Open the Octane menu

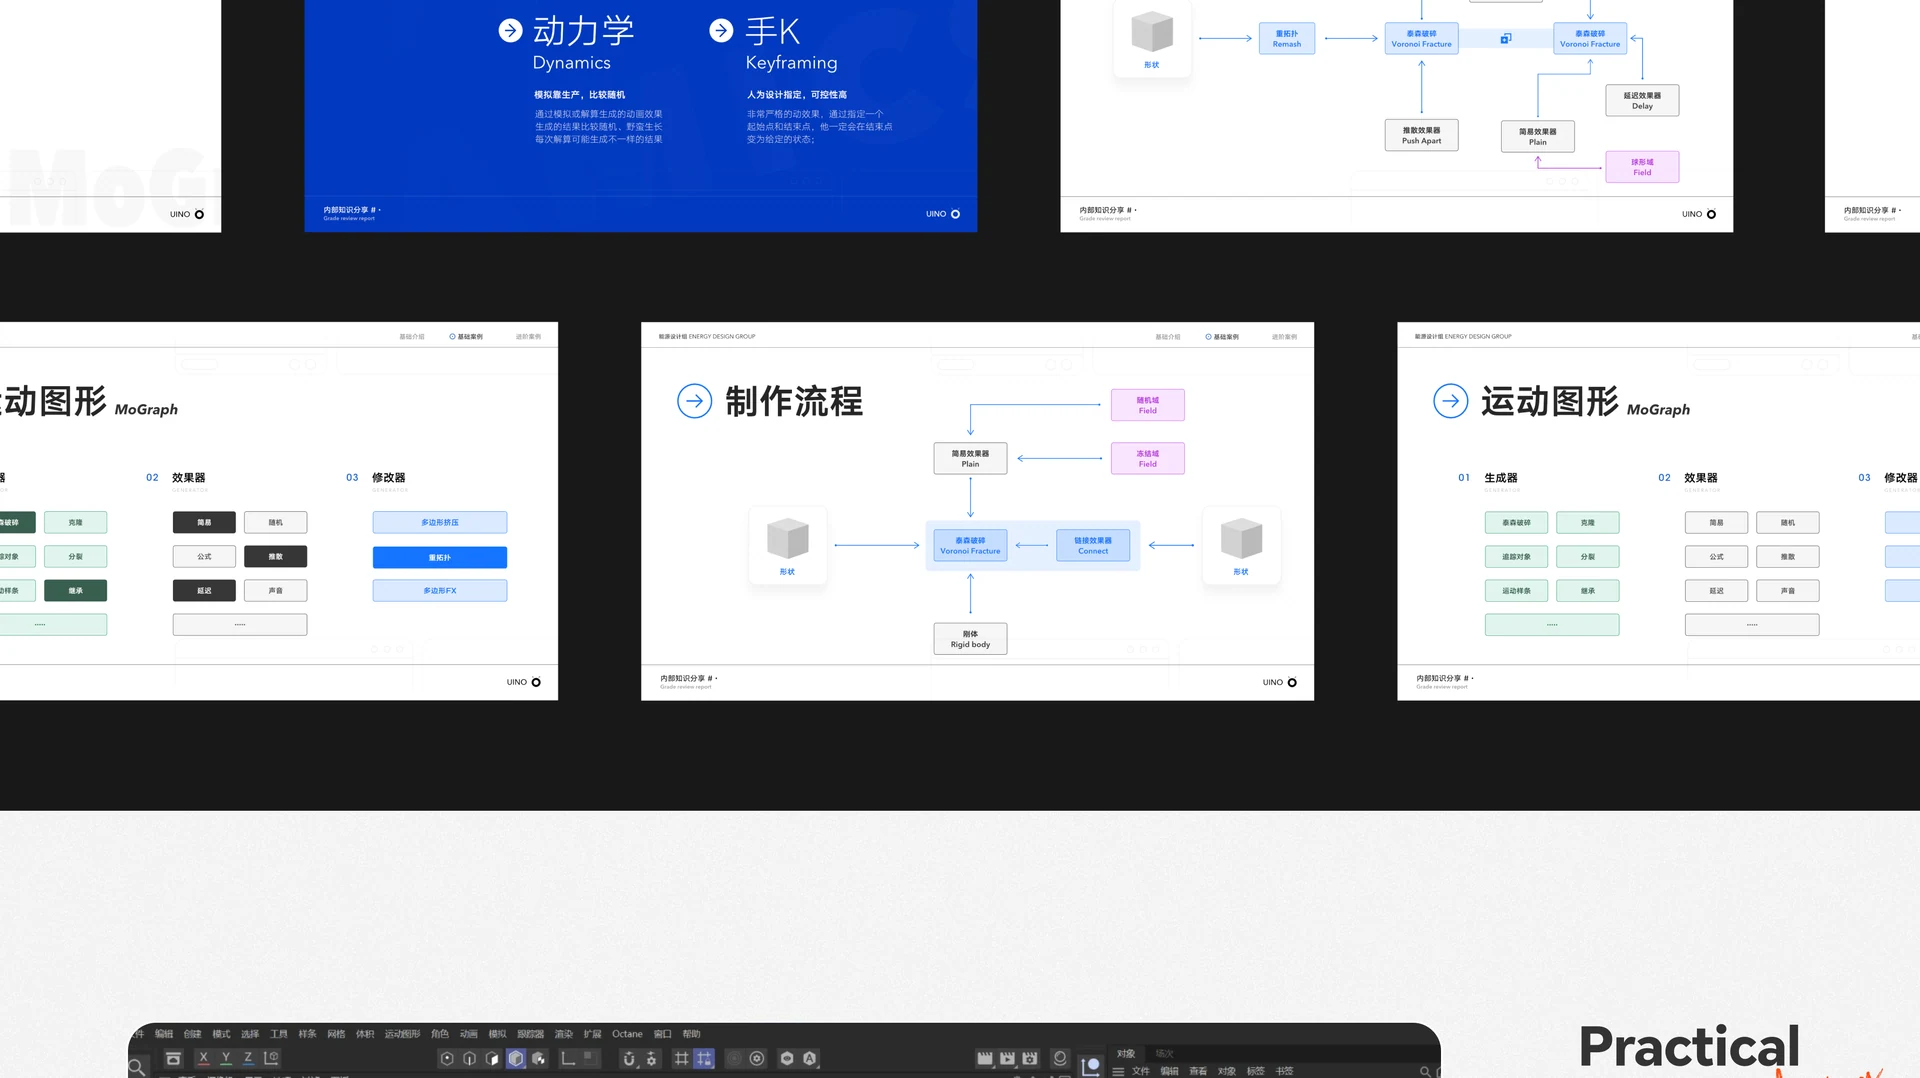coord(627,1034)
